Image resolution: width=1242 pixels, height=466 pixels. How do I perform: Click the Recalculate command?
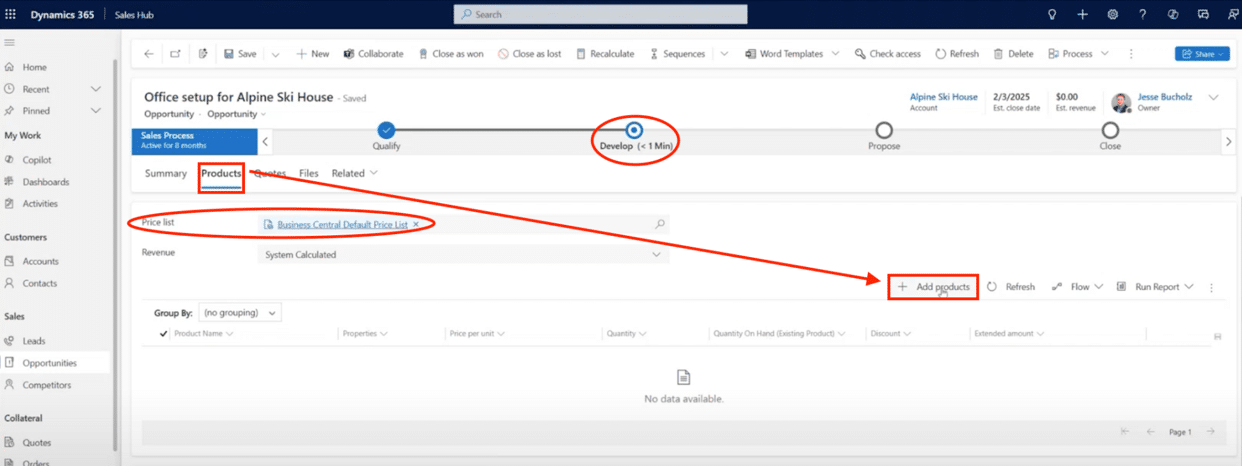point(605,54)
